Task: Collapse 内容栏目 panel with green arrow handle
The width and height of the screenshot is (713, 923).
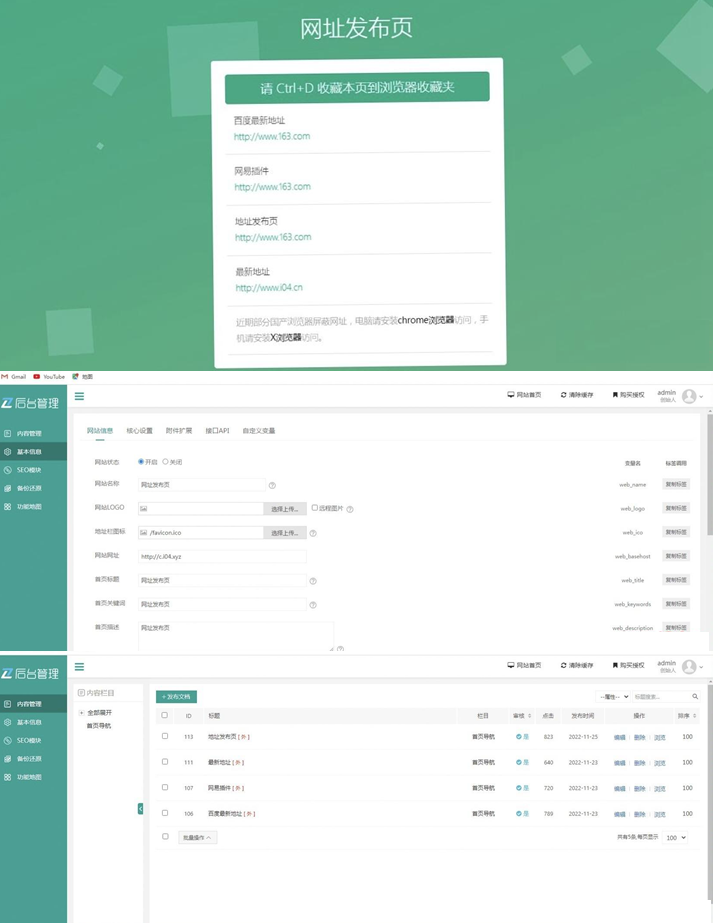Action: [x=141, y=808]
